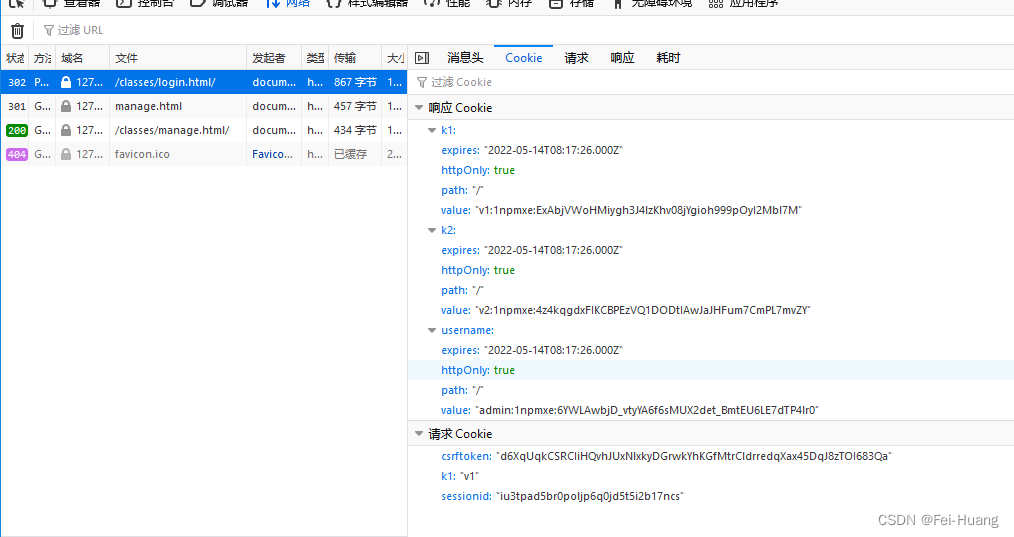Open the 请求 tab
1014x537 pixels.
click(576, 58)
